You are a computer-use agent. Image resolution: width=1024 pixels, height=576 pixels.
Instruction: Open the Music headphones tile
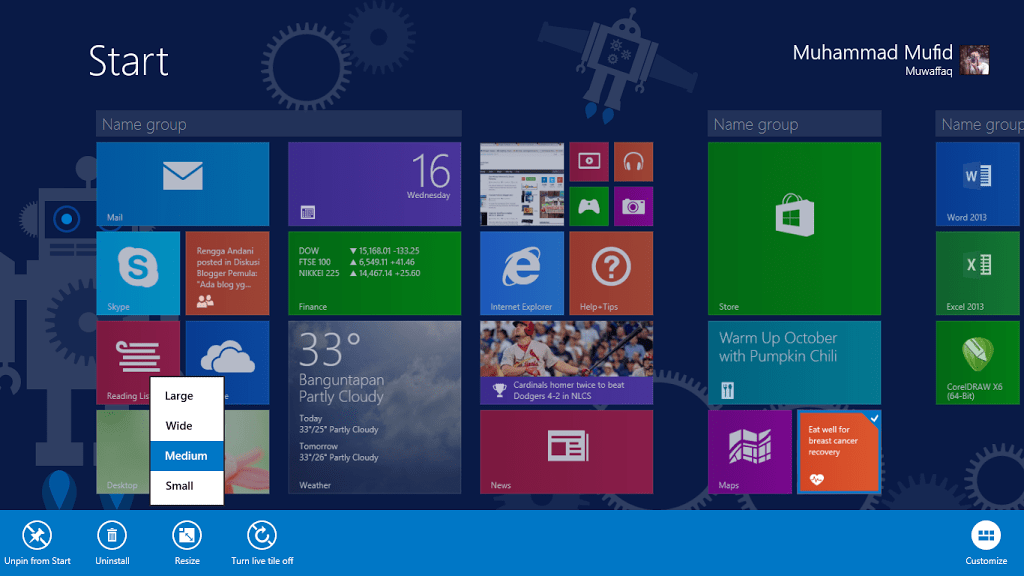[x=633, y=162]
